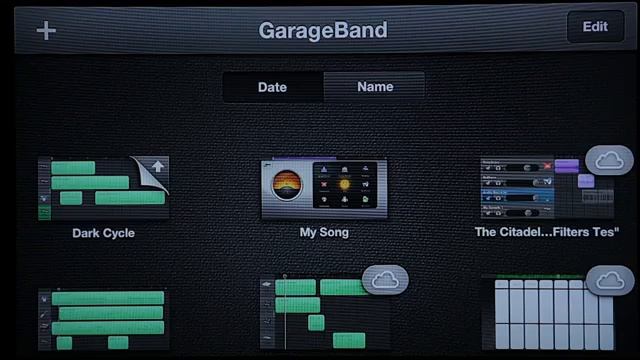Open the Dark Cycle song thumbnail
The height and width of the screenshot is (360, 640).
tap(103, 188)
